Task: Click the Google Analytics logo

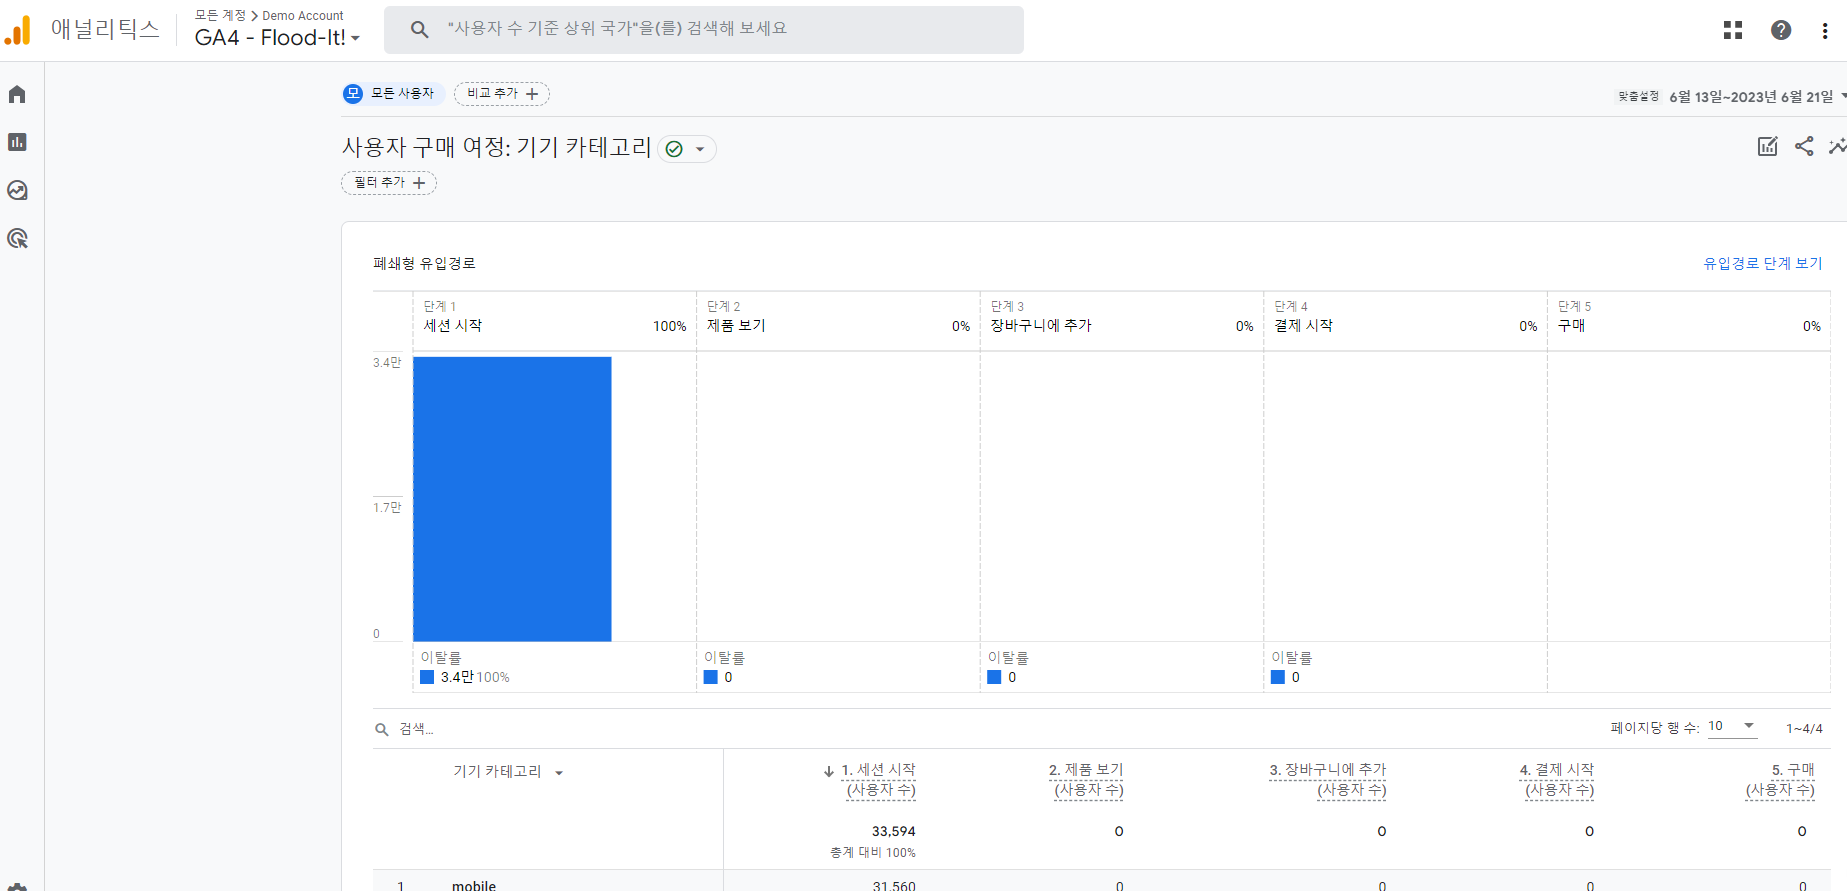Action: coord(18,30)
